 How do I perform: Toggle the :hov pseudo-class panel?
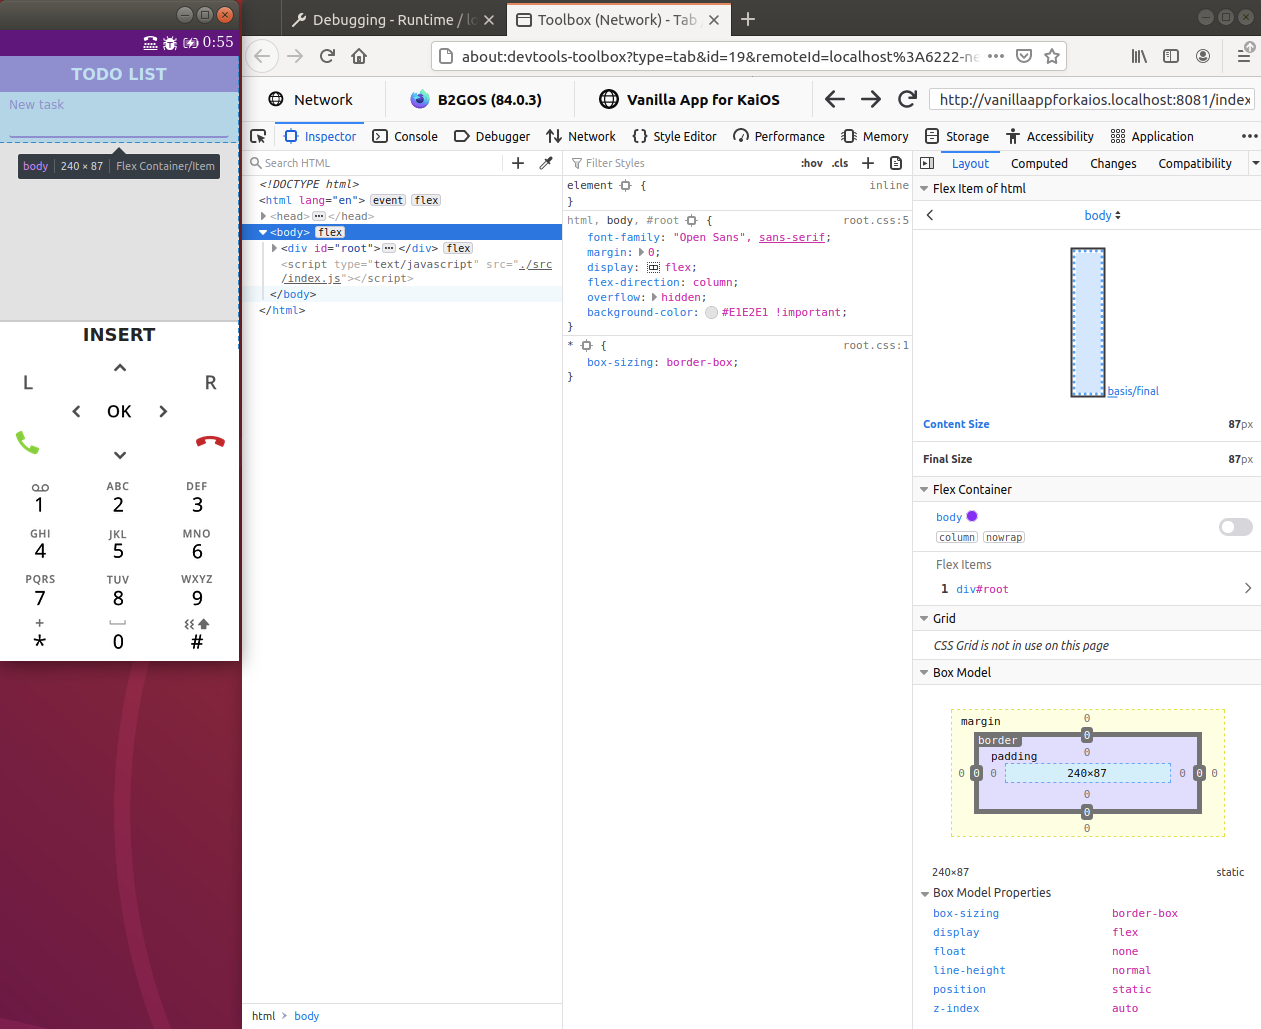coord(811,163)
